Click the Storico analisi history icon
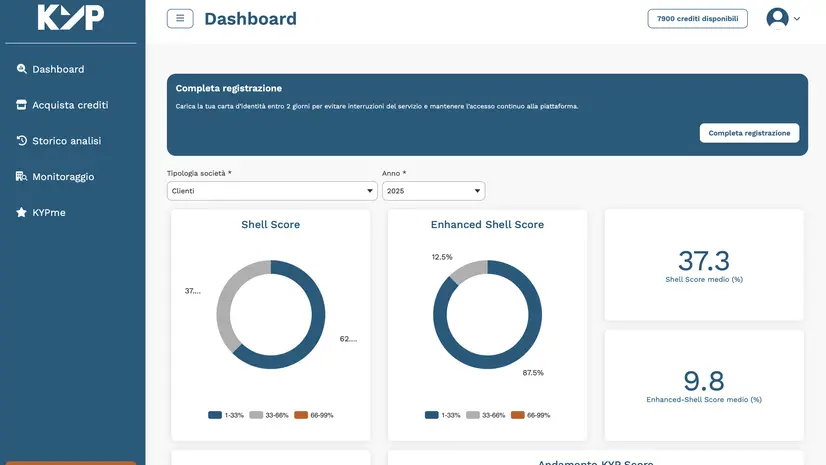Viewport: 826px width, 465px height. click(21, 141)
